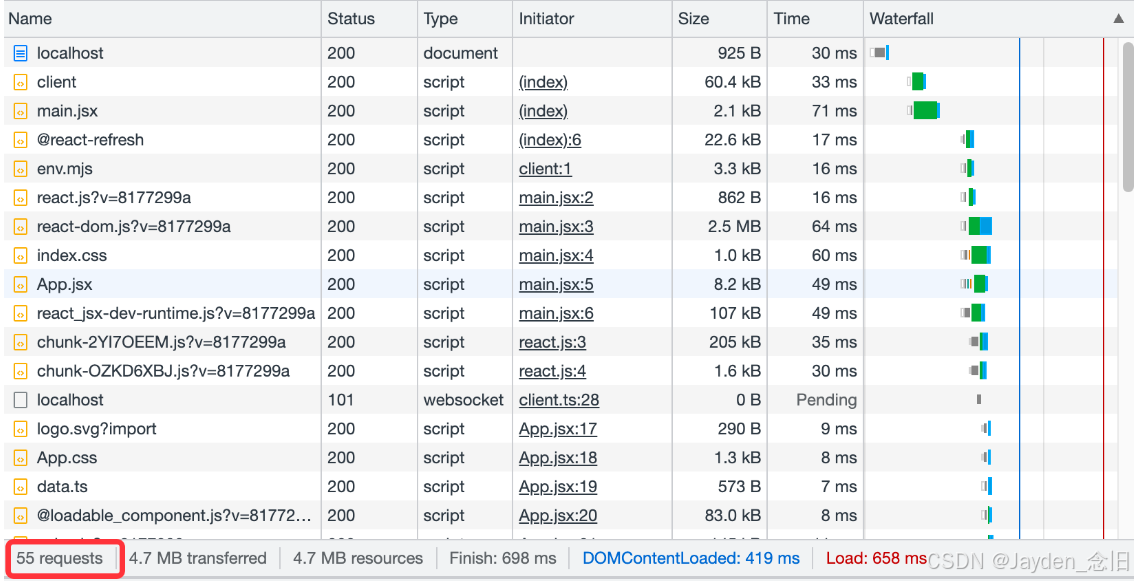1134x581 pixels.
Task: Sort requests by the Name column header
Action: (x=162, y=19)
